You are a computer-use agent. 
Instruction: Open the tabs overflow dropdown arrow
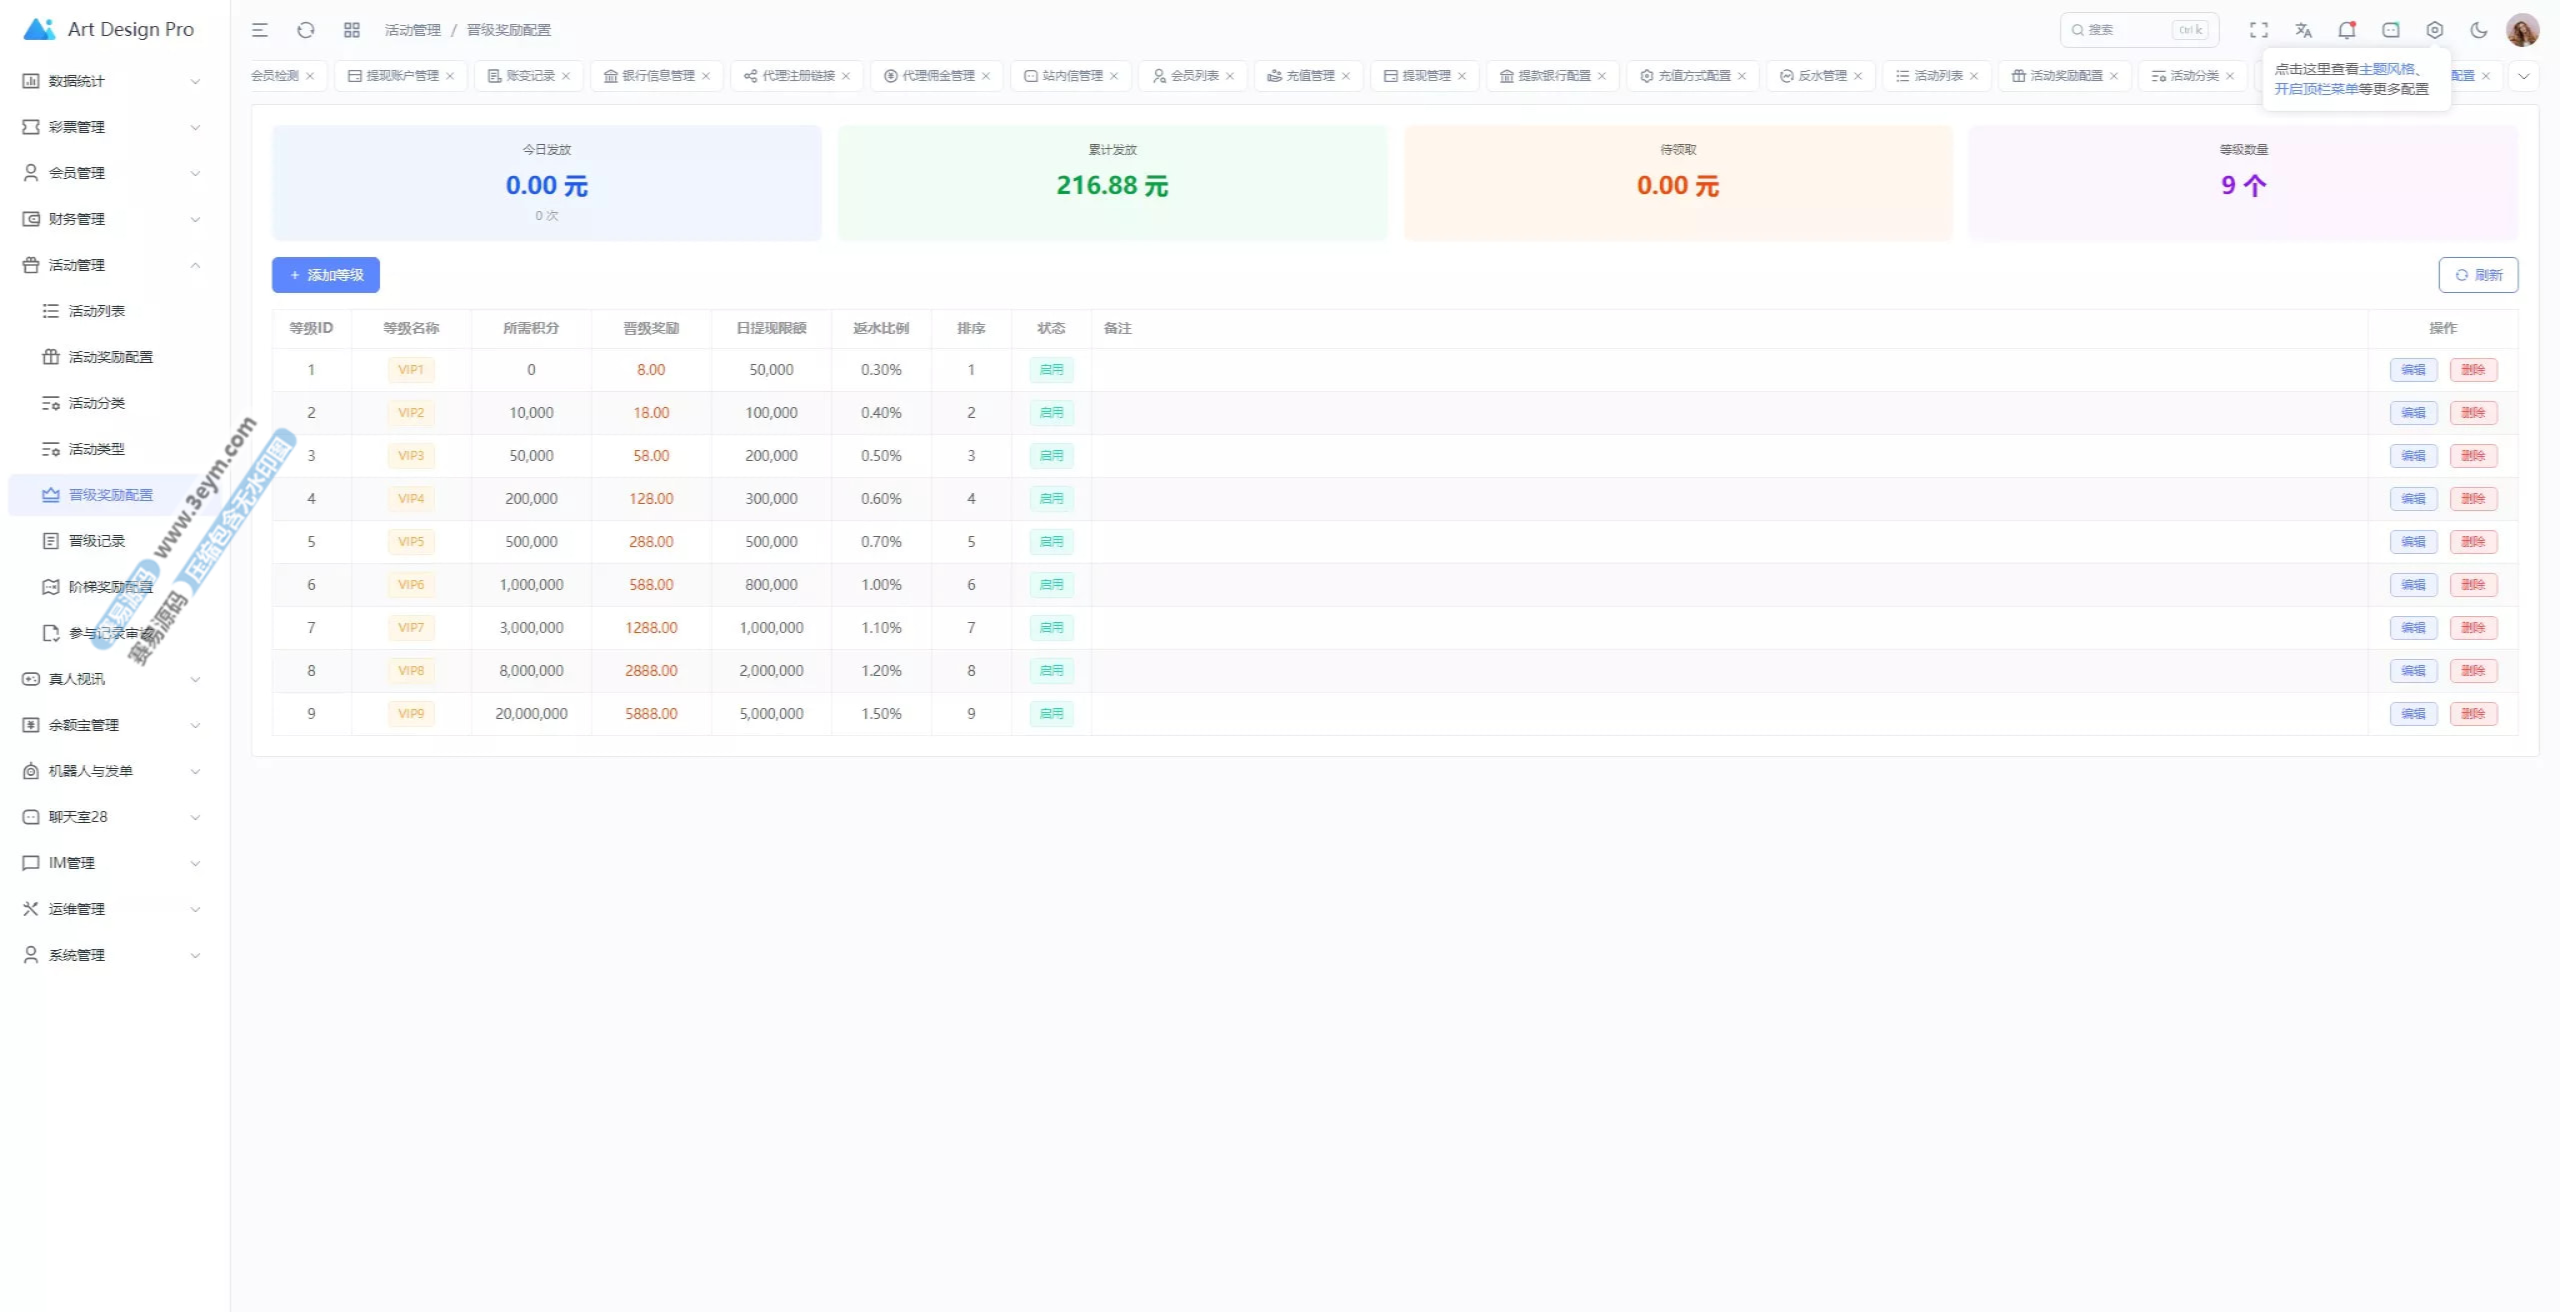point(2523,76)
